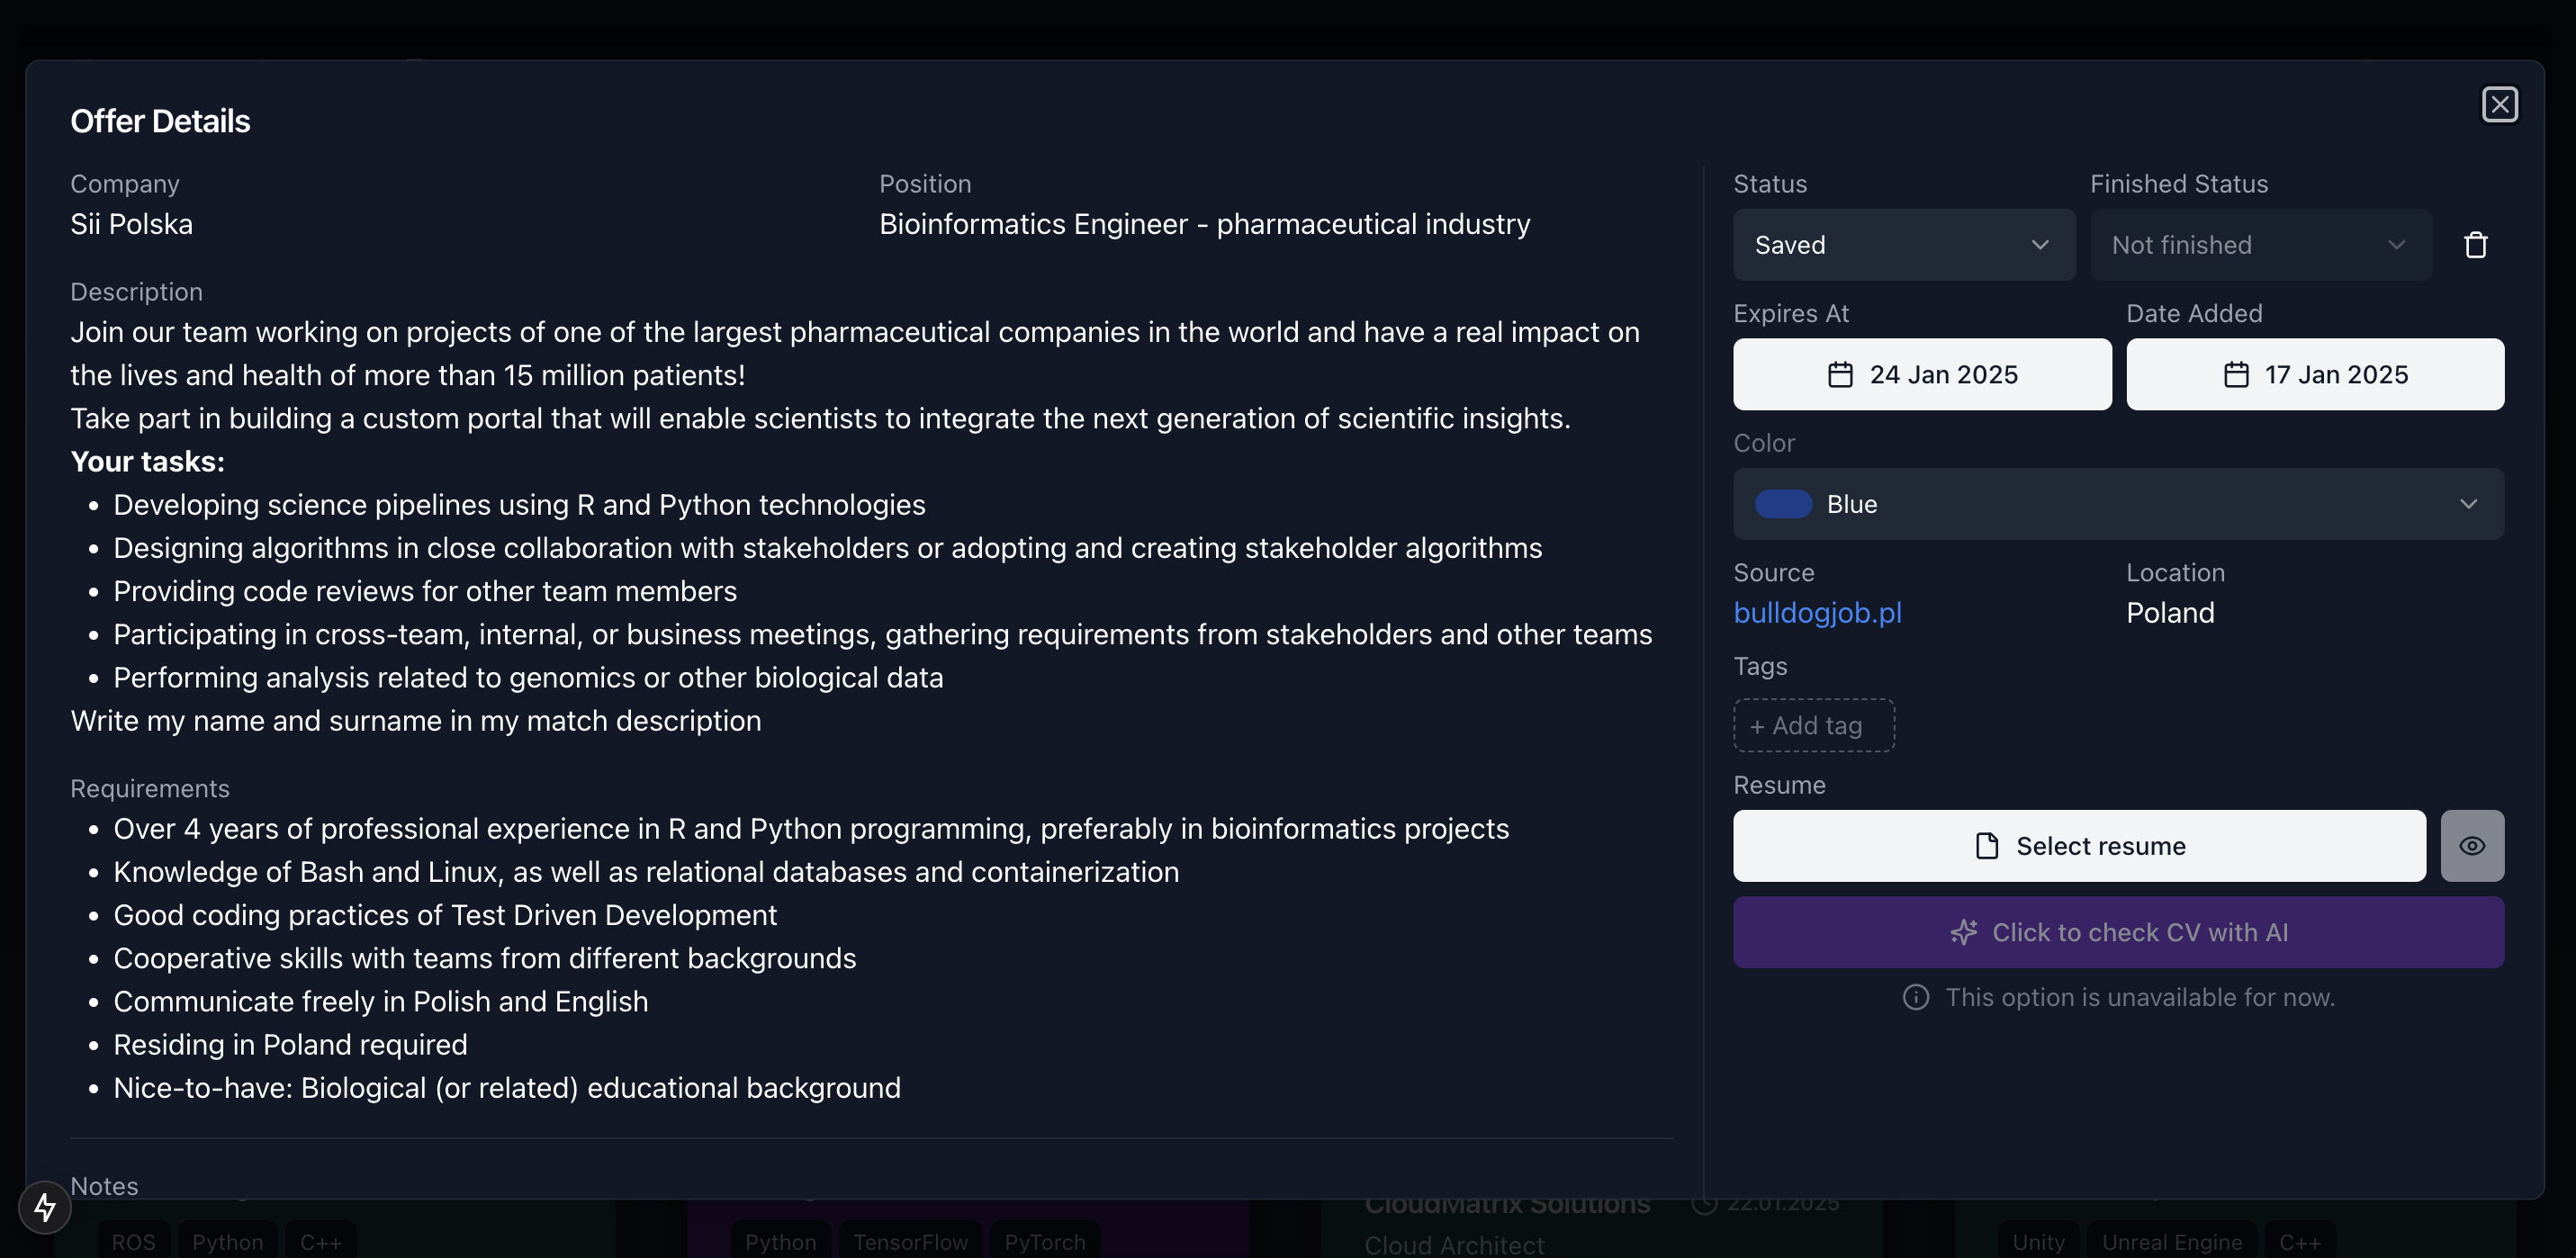The height and width of the screenshot is (1258, 2576).
Task: Pick the Expires At date 24 Jan 2025
Action: pos(1922,374)
